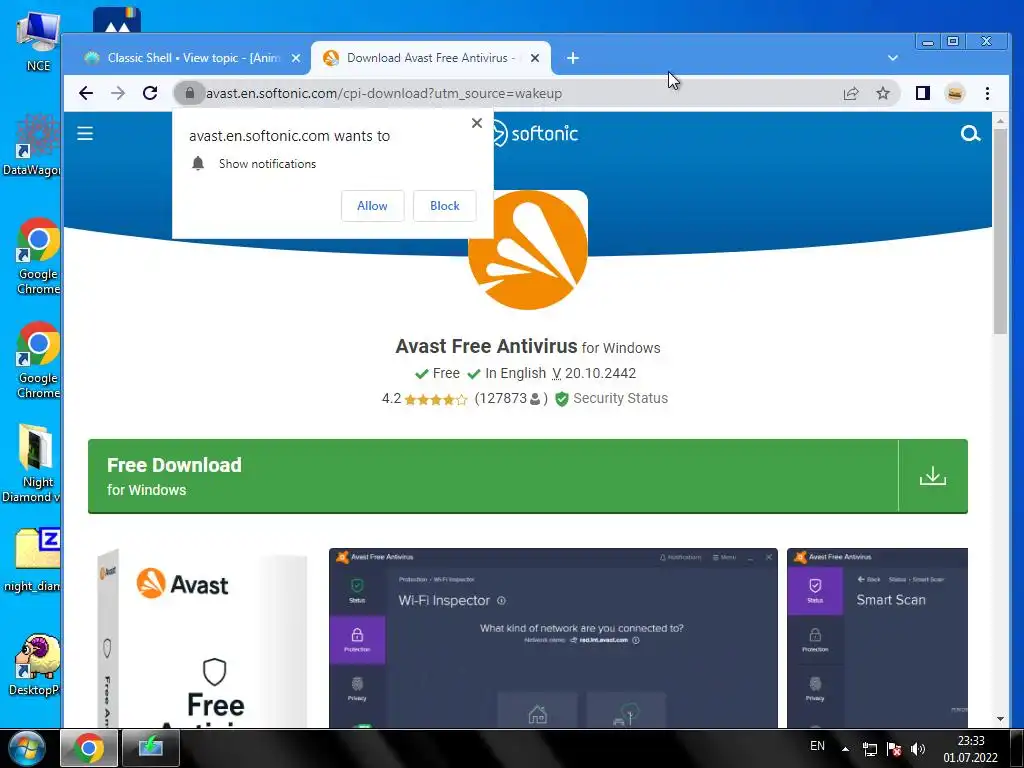
Task: Click the second taskbar application icon
Action: pyautogui.click(x=150, y=748)
